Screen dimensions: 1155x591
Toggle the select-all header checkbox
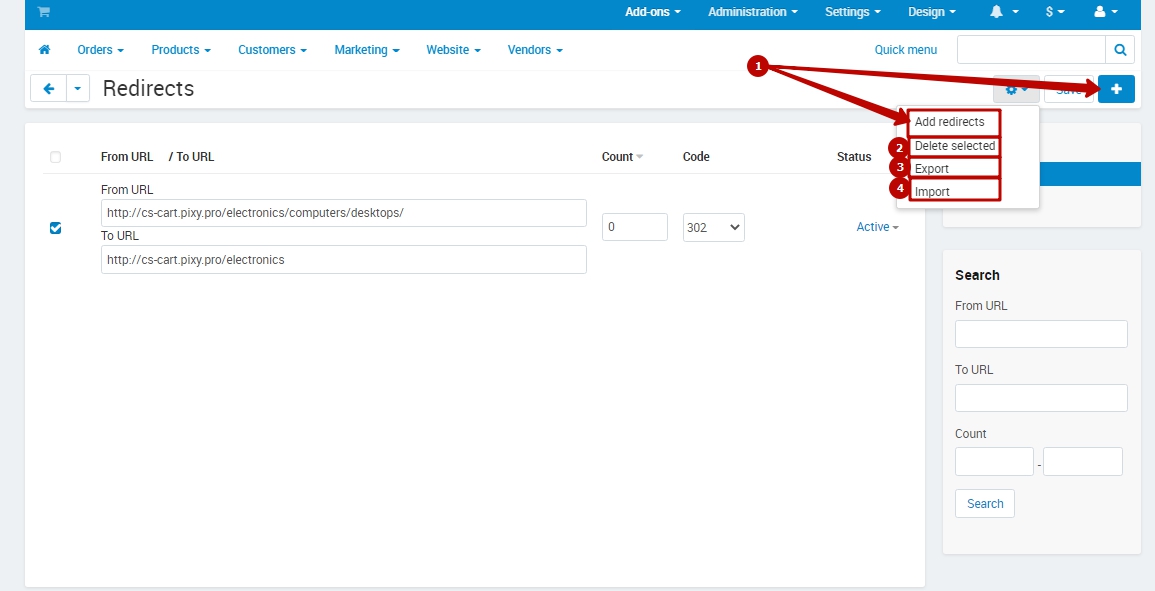[55, 157]
